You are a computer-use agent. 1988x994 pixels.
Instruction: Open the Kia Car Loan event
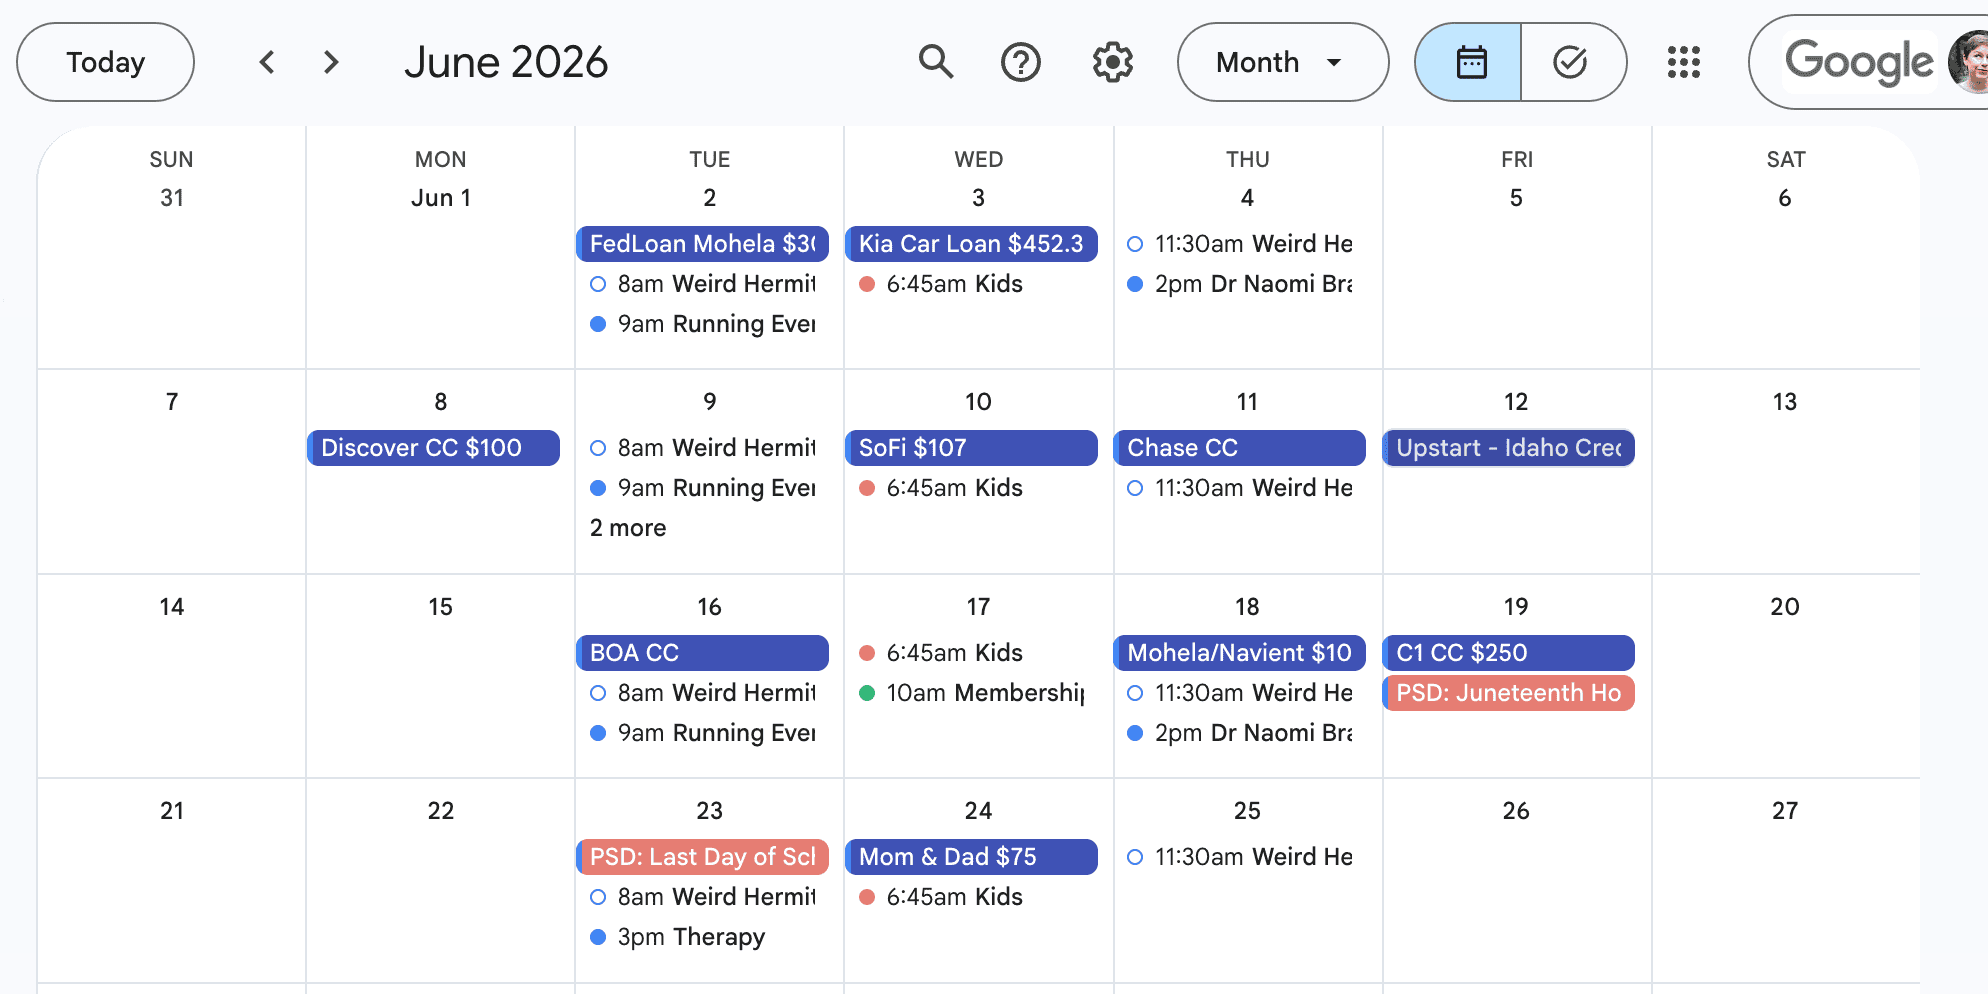pyautogui.click(x=971, y=244)
